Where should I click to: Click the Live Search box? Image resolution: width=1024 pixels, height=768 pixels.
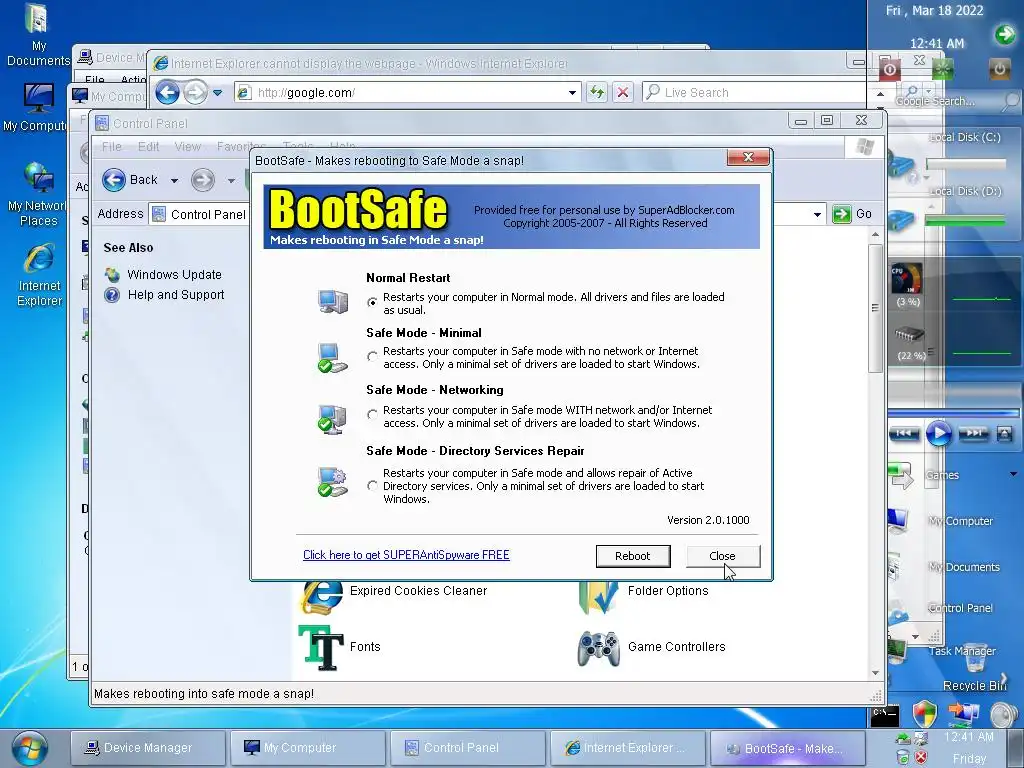point(754,93)
